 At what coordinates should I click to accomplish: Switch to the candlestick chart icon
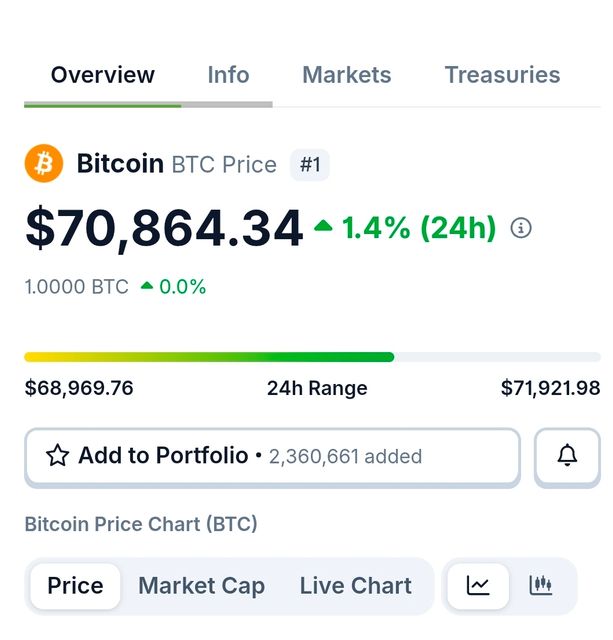click(x=541, y=586)
